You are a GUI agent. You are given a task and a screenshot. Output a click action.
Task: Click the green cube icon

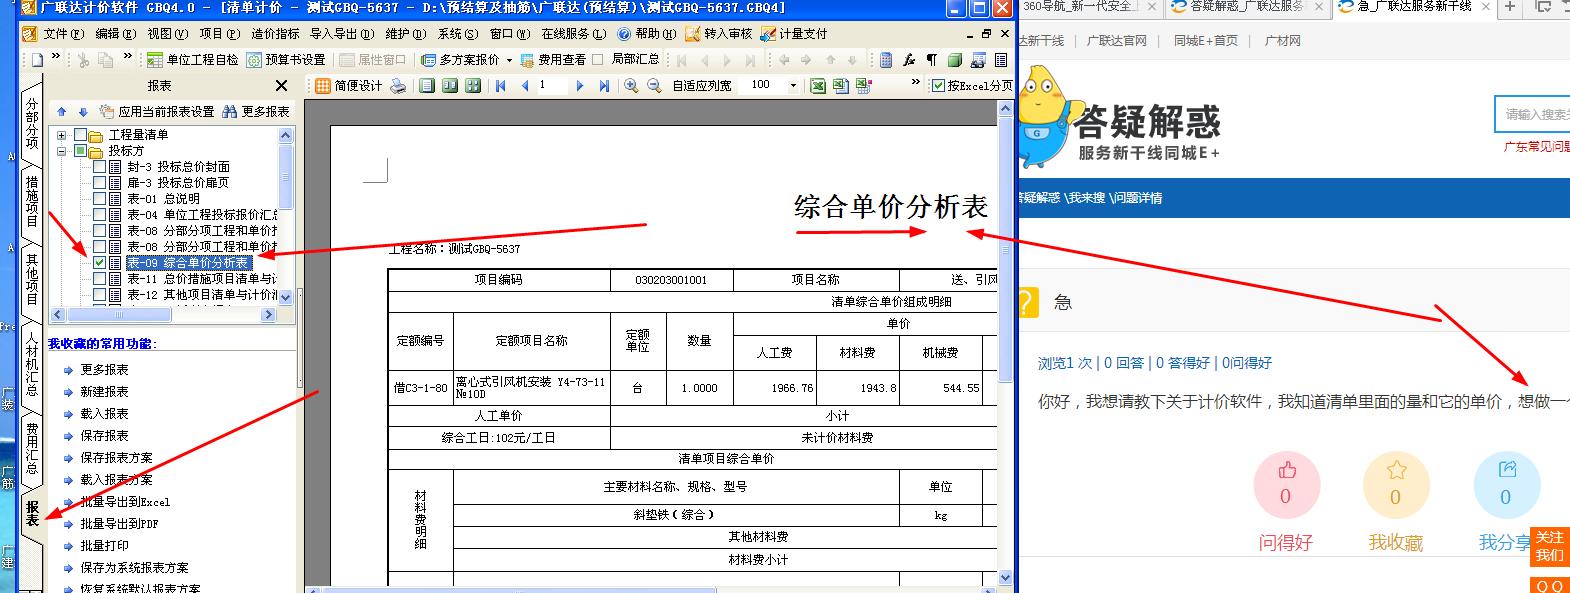tap(954, 60)
